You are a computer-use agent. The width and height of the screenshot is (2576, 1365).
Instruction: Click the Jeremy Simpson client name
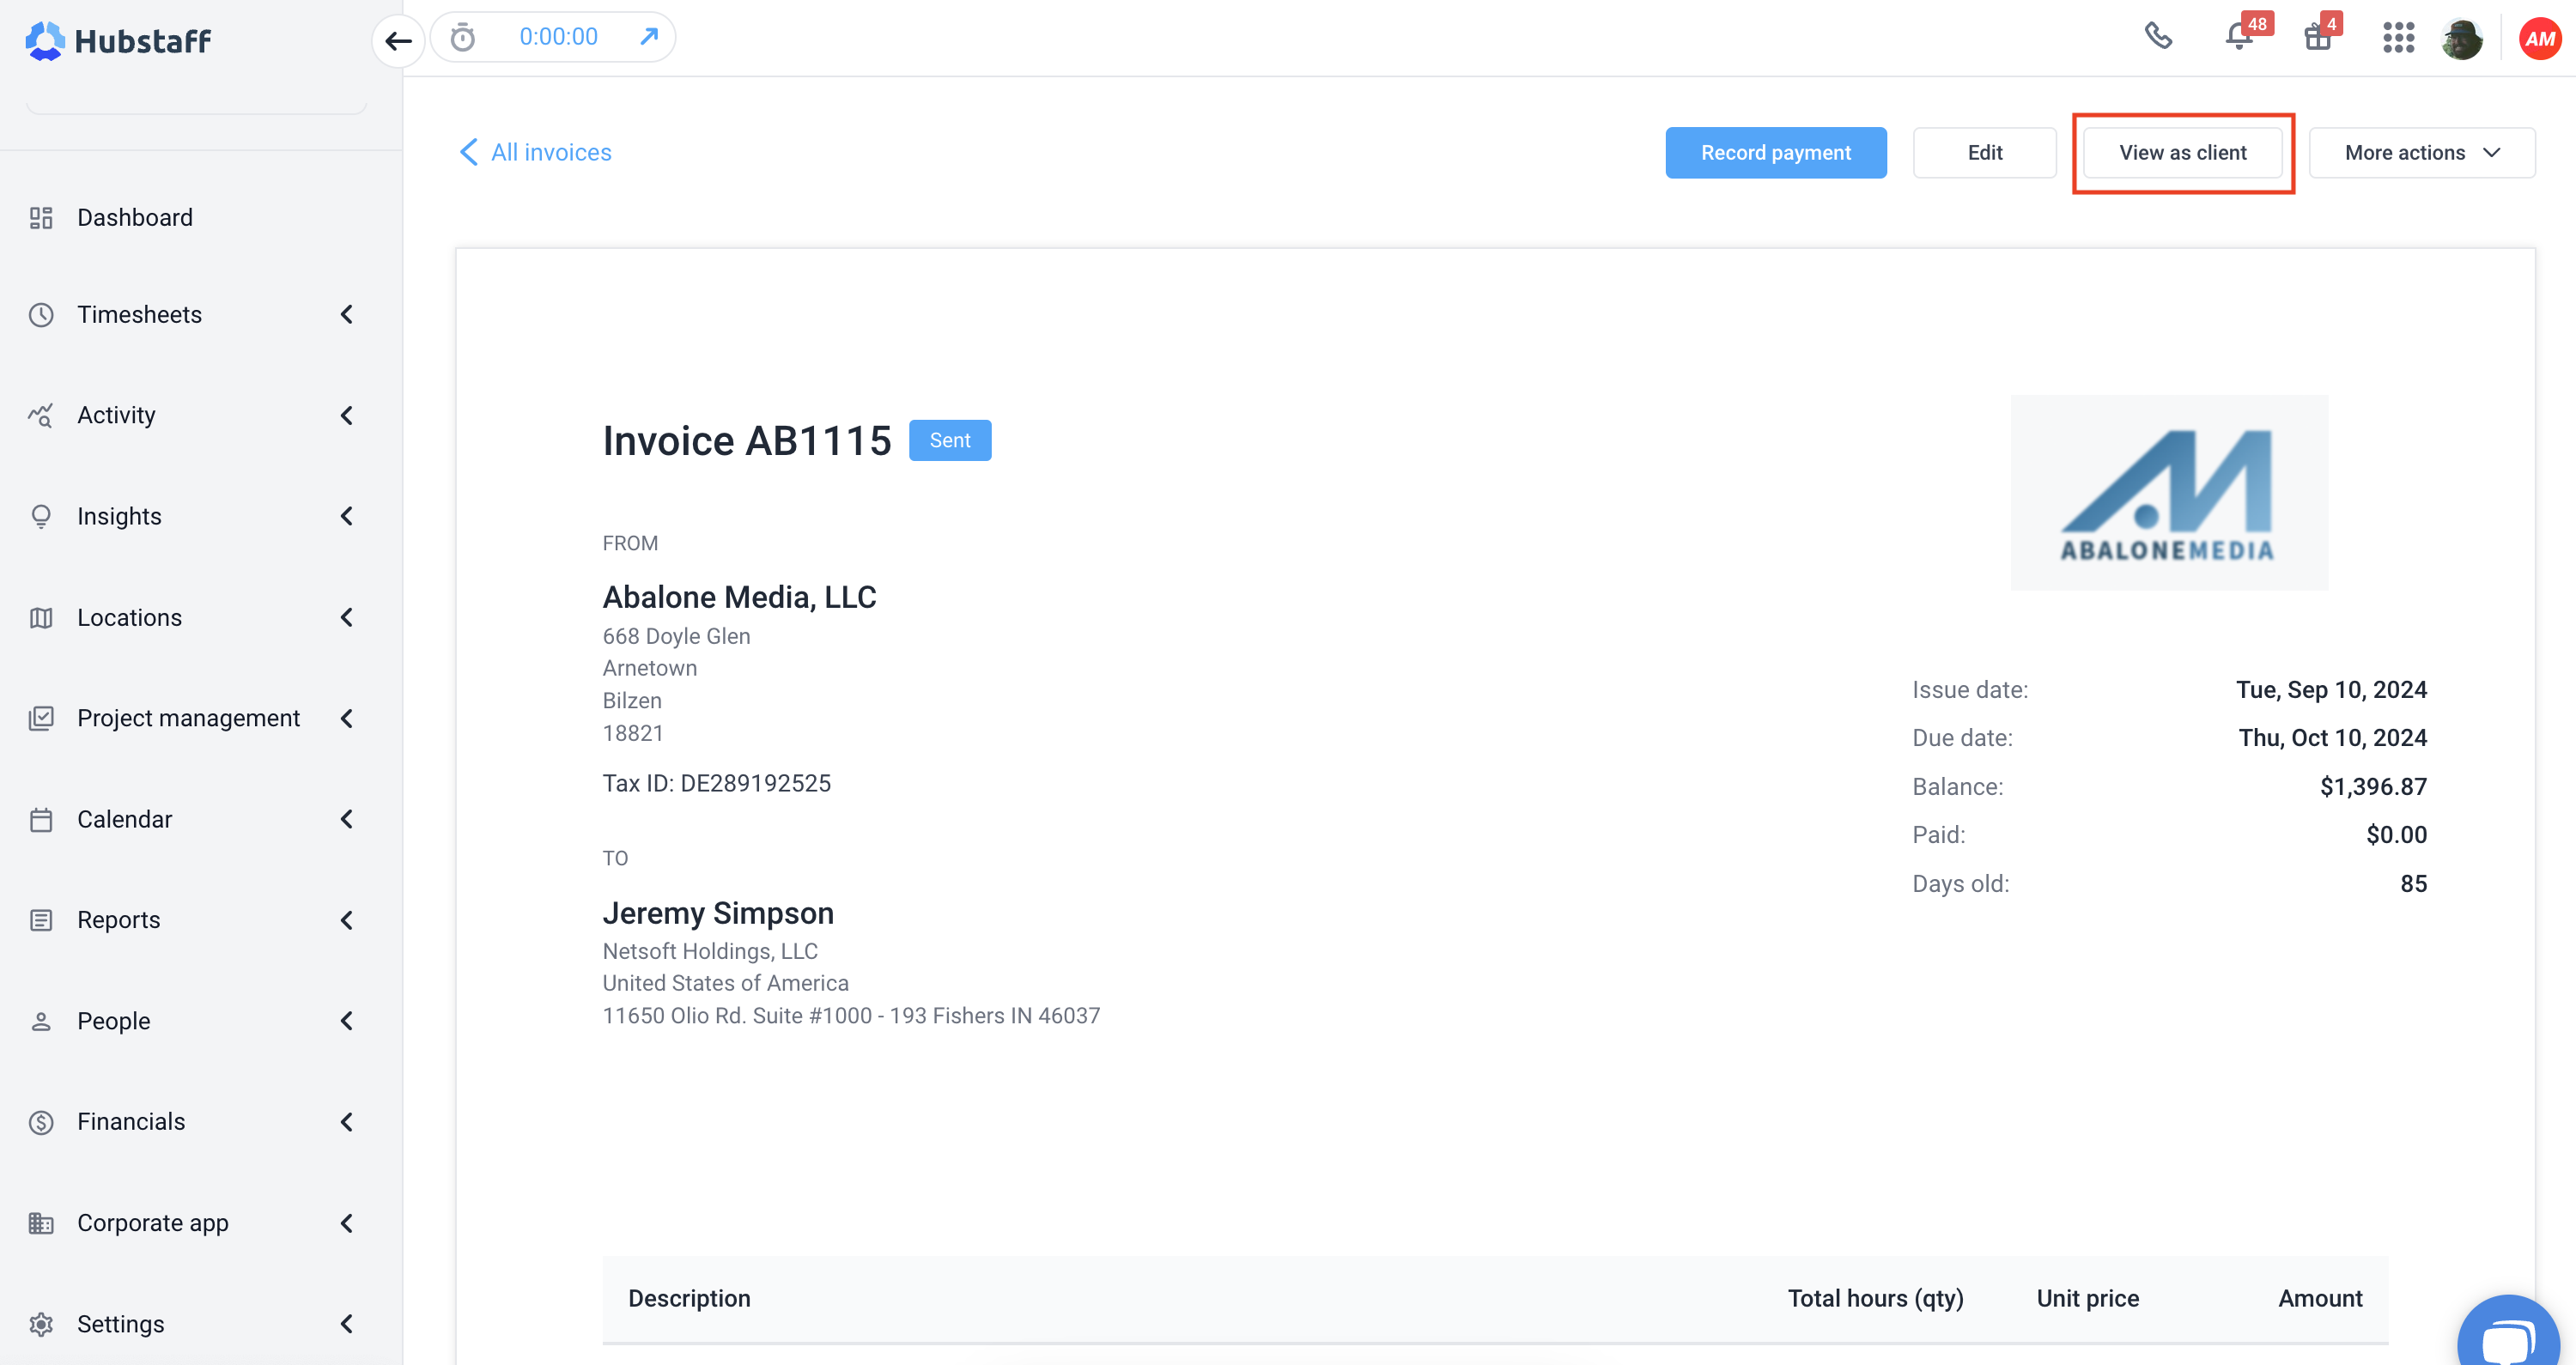(x=718, y=913)
